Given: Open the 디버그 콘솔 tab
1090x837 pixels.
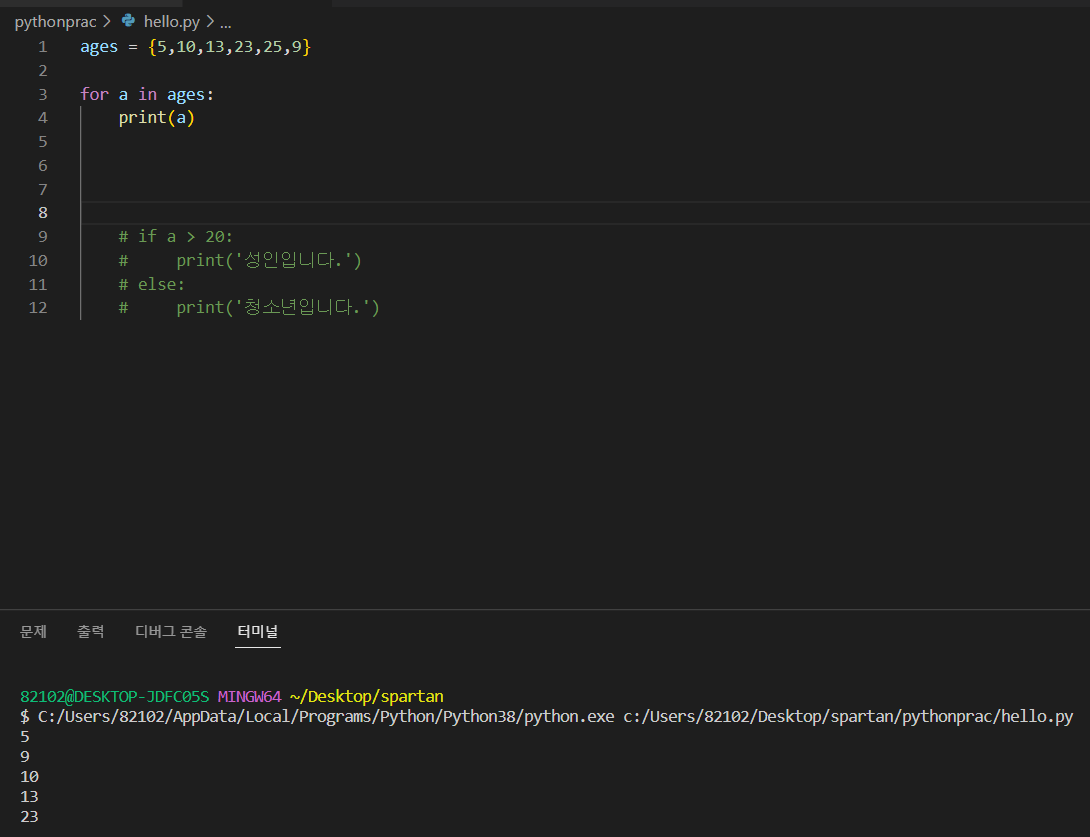Looking at the screenshot, I should (171, 631).
